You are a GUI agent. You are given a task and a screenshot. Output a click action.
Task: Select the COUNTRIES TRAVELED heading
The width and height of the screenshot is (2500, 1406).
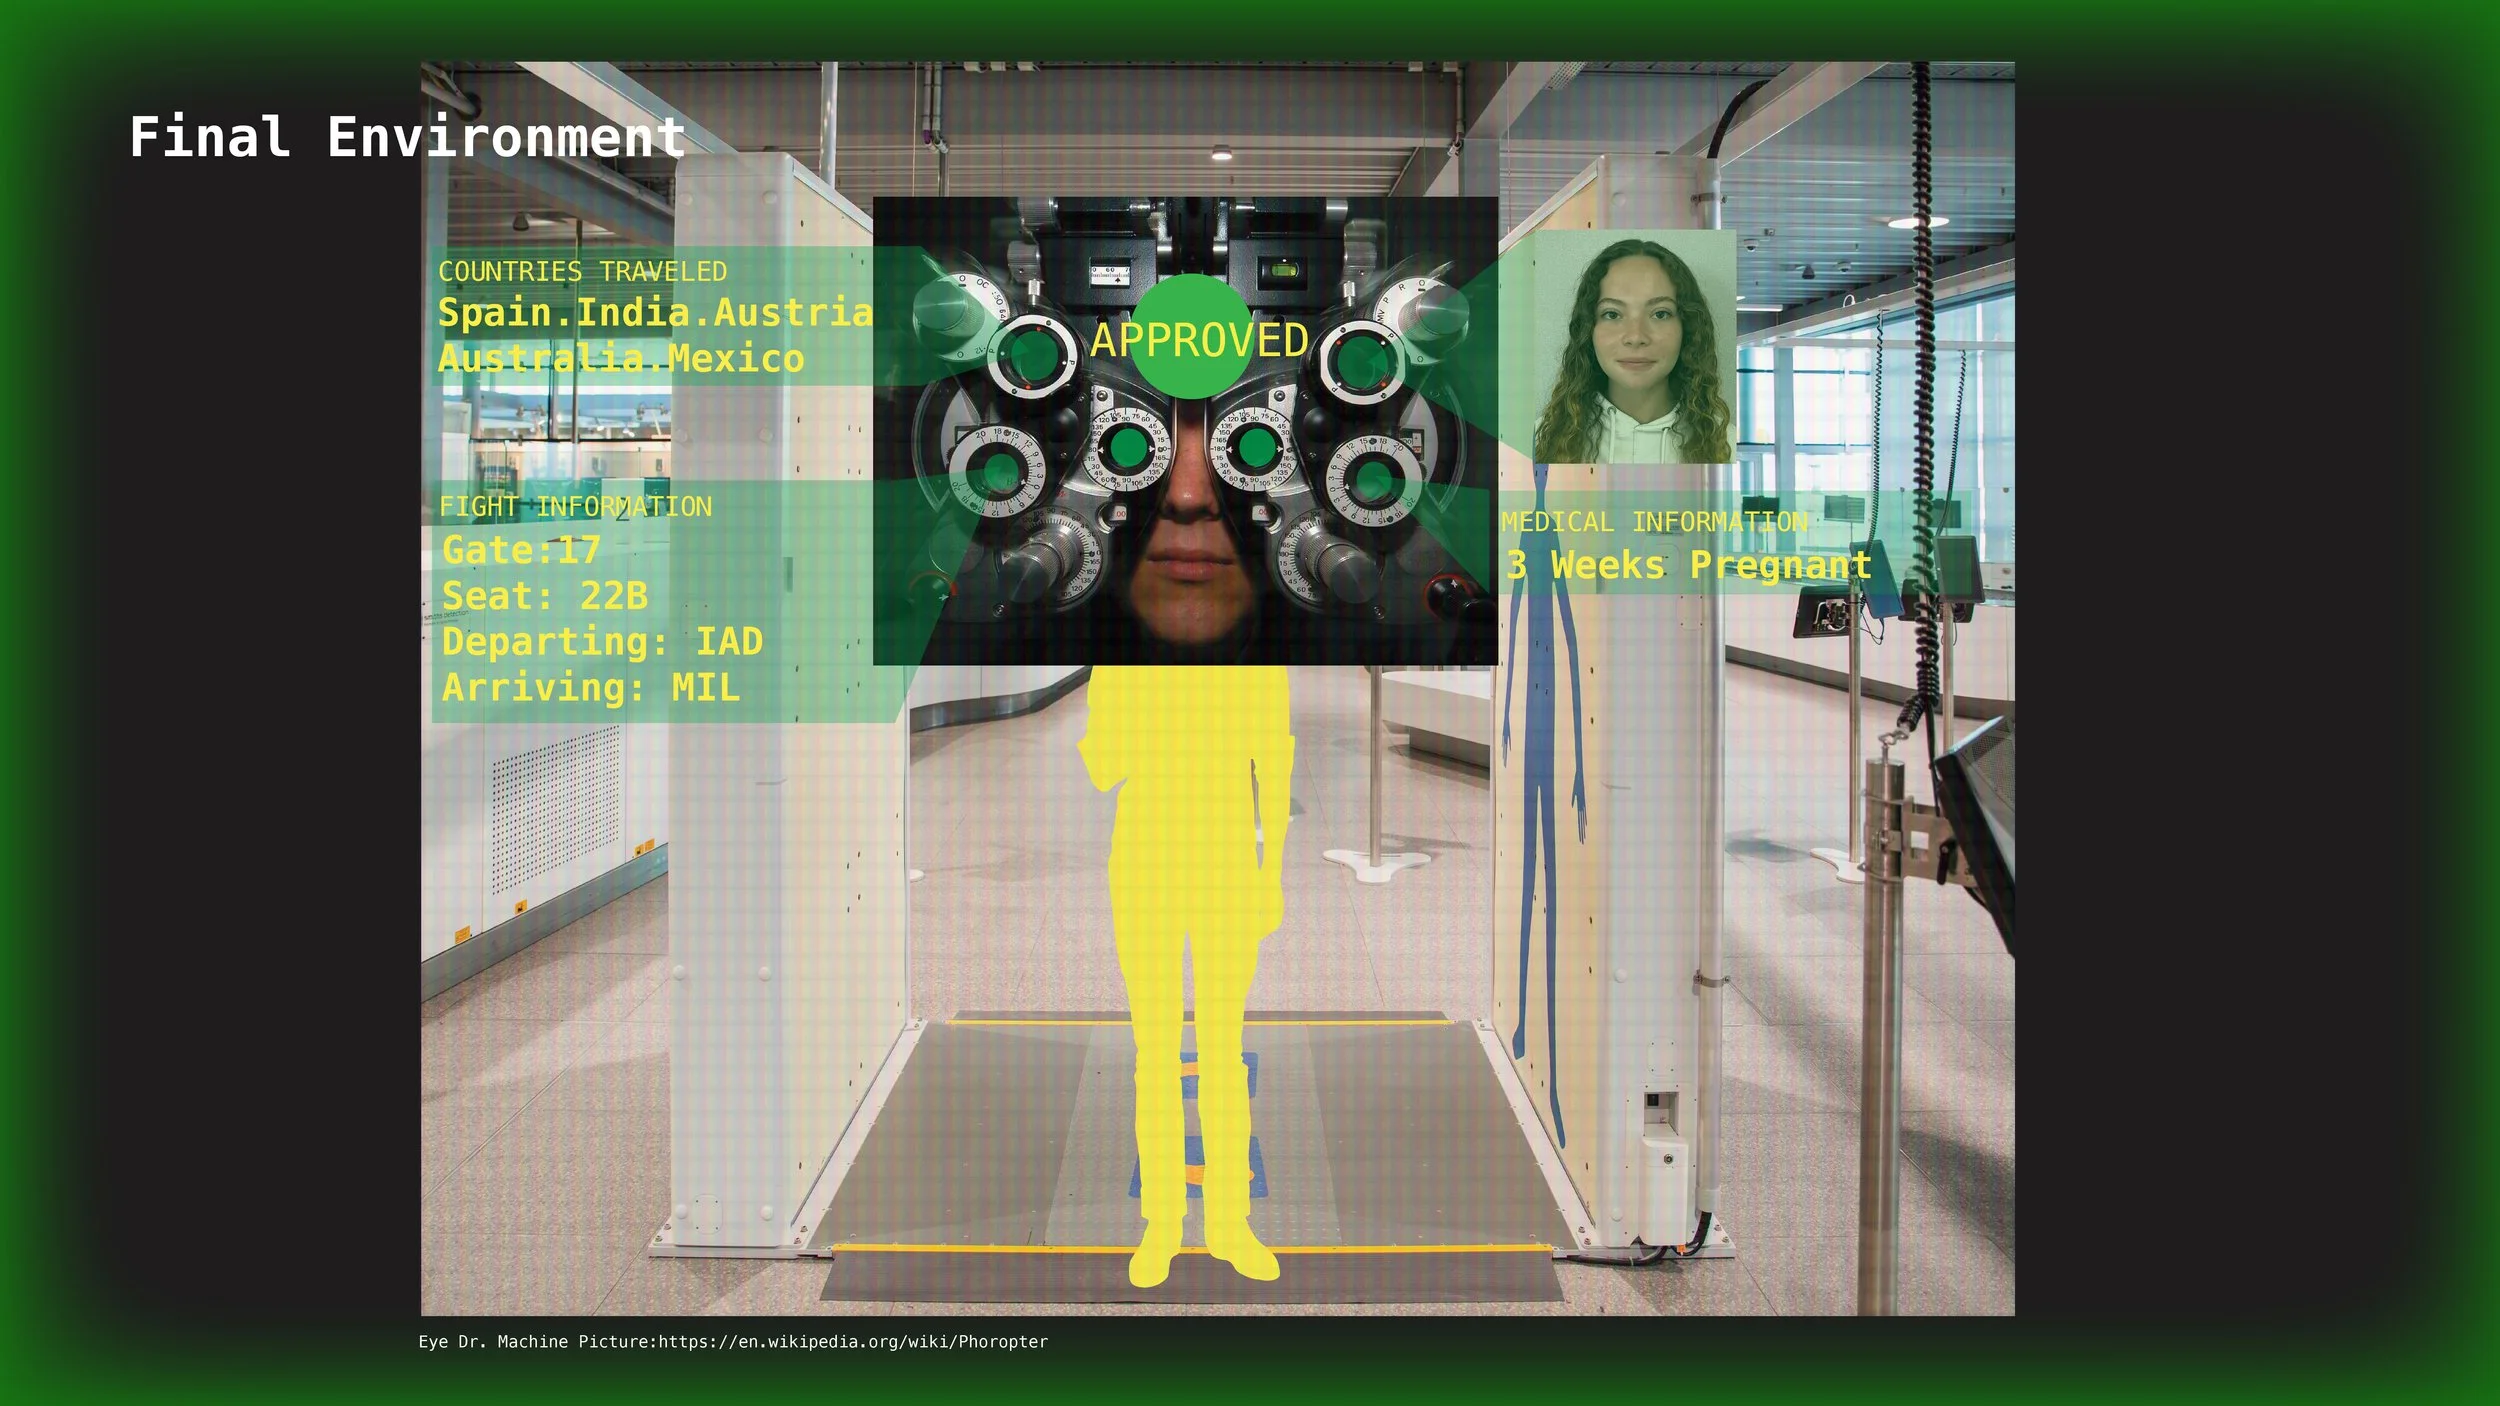pyautogui.click(x=582, y=272)
